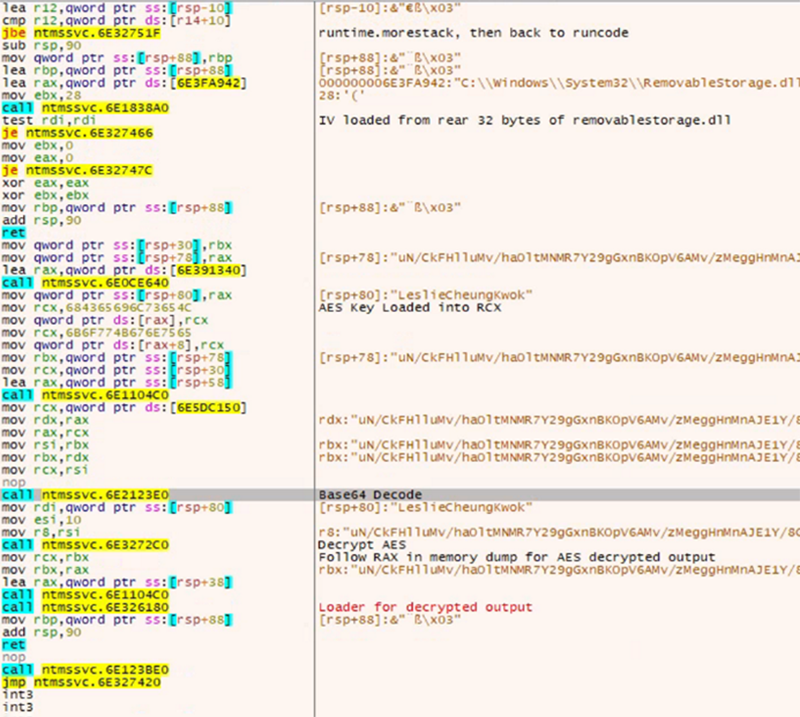The width and height of the screenshot is (800, 717).
Task: Click the 'call ntmssvc.6E1838A0' instruction
Action: (x=85, y=108)
